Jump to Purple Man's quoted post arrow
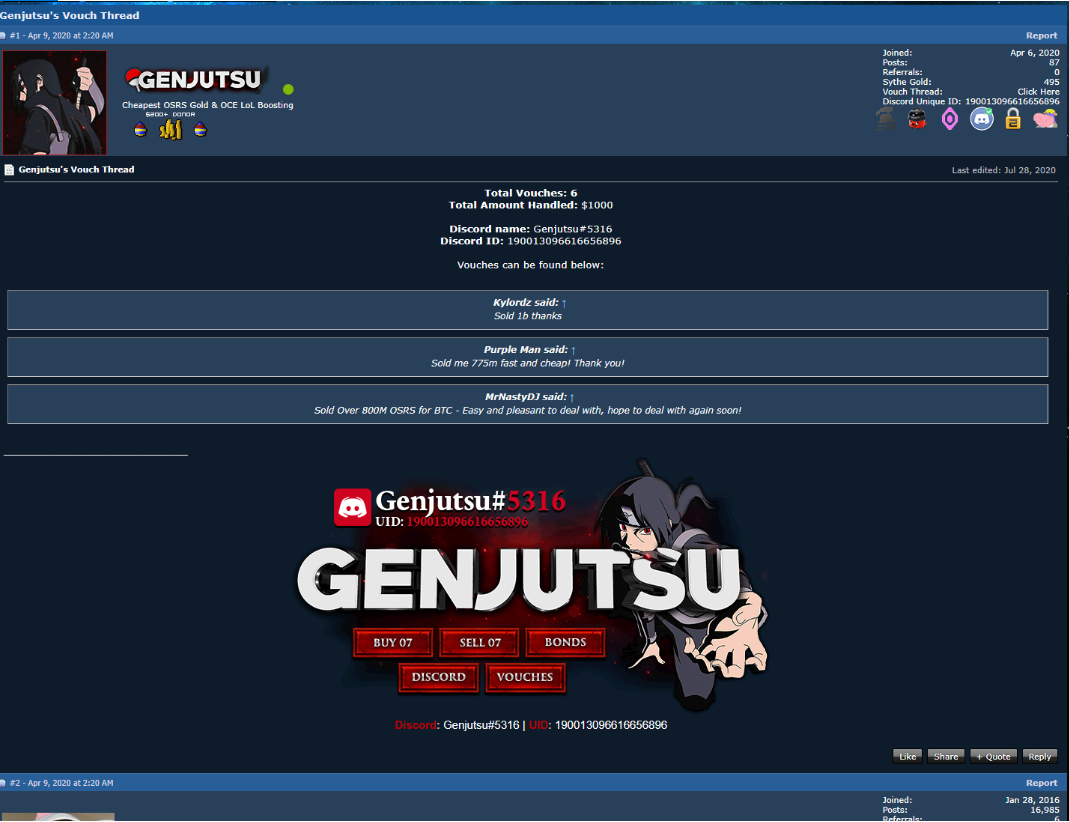 coord(573,350)
